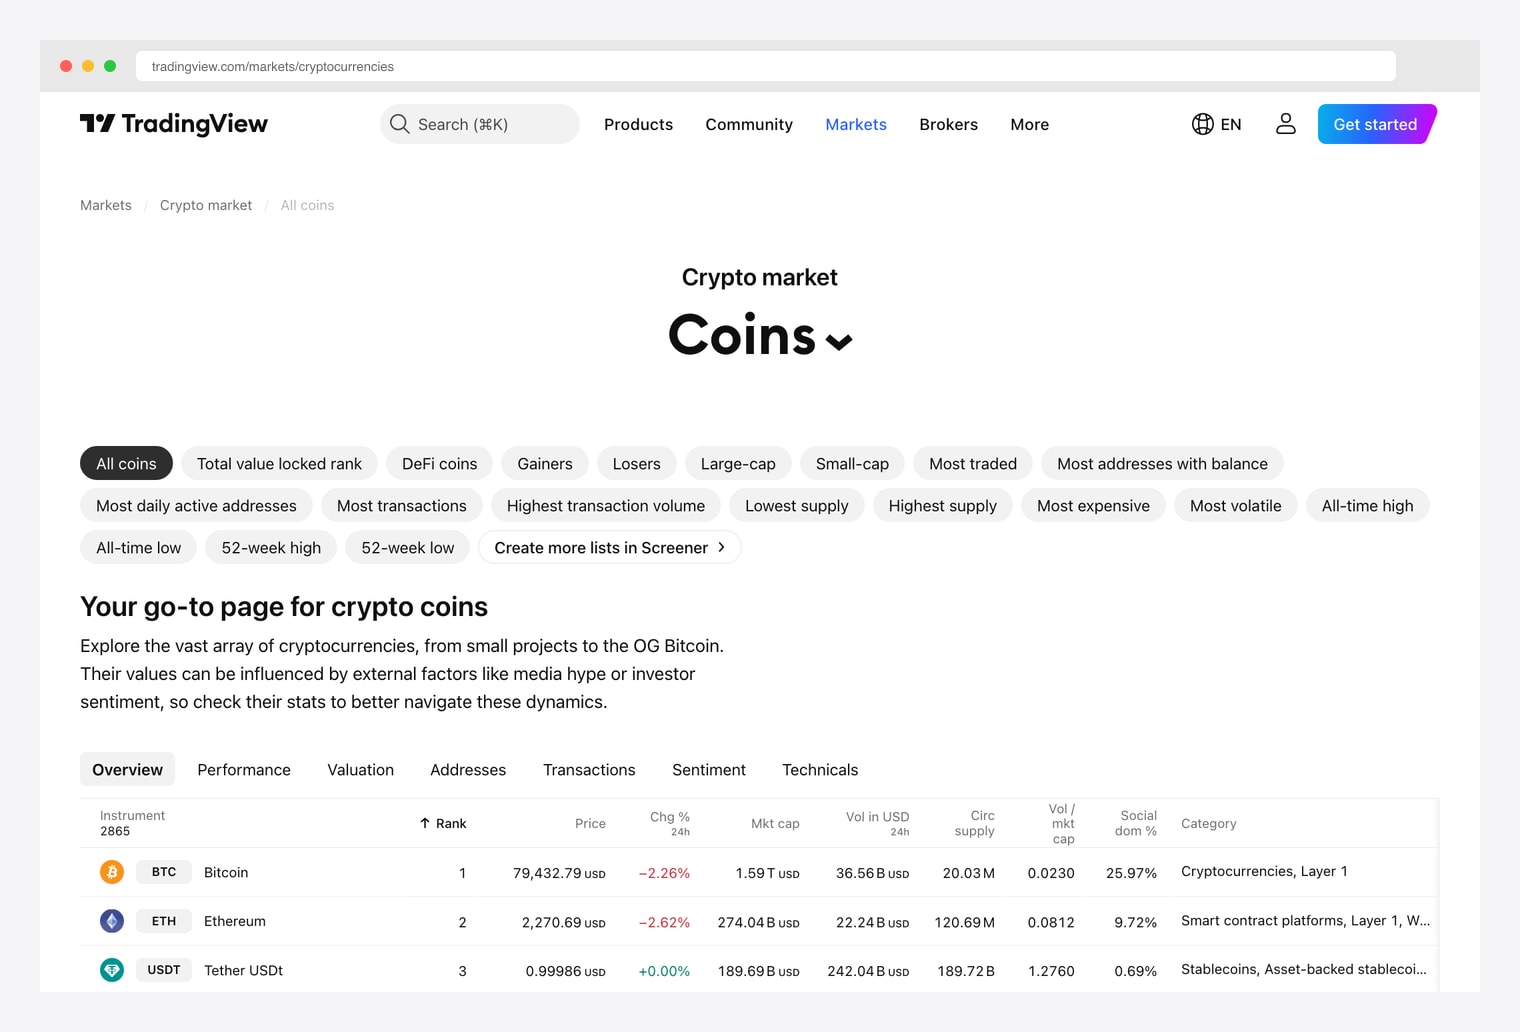
Task: Choose Highest transaction volume list
Action: (606, 506)
